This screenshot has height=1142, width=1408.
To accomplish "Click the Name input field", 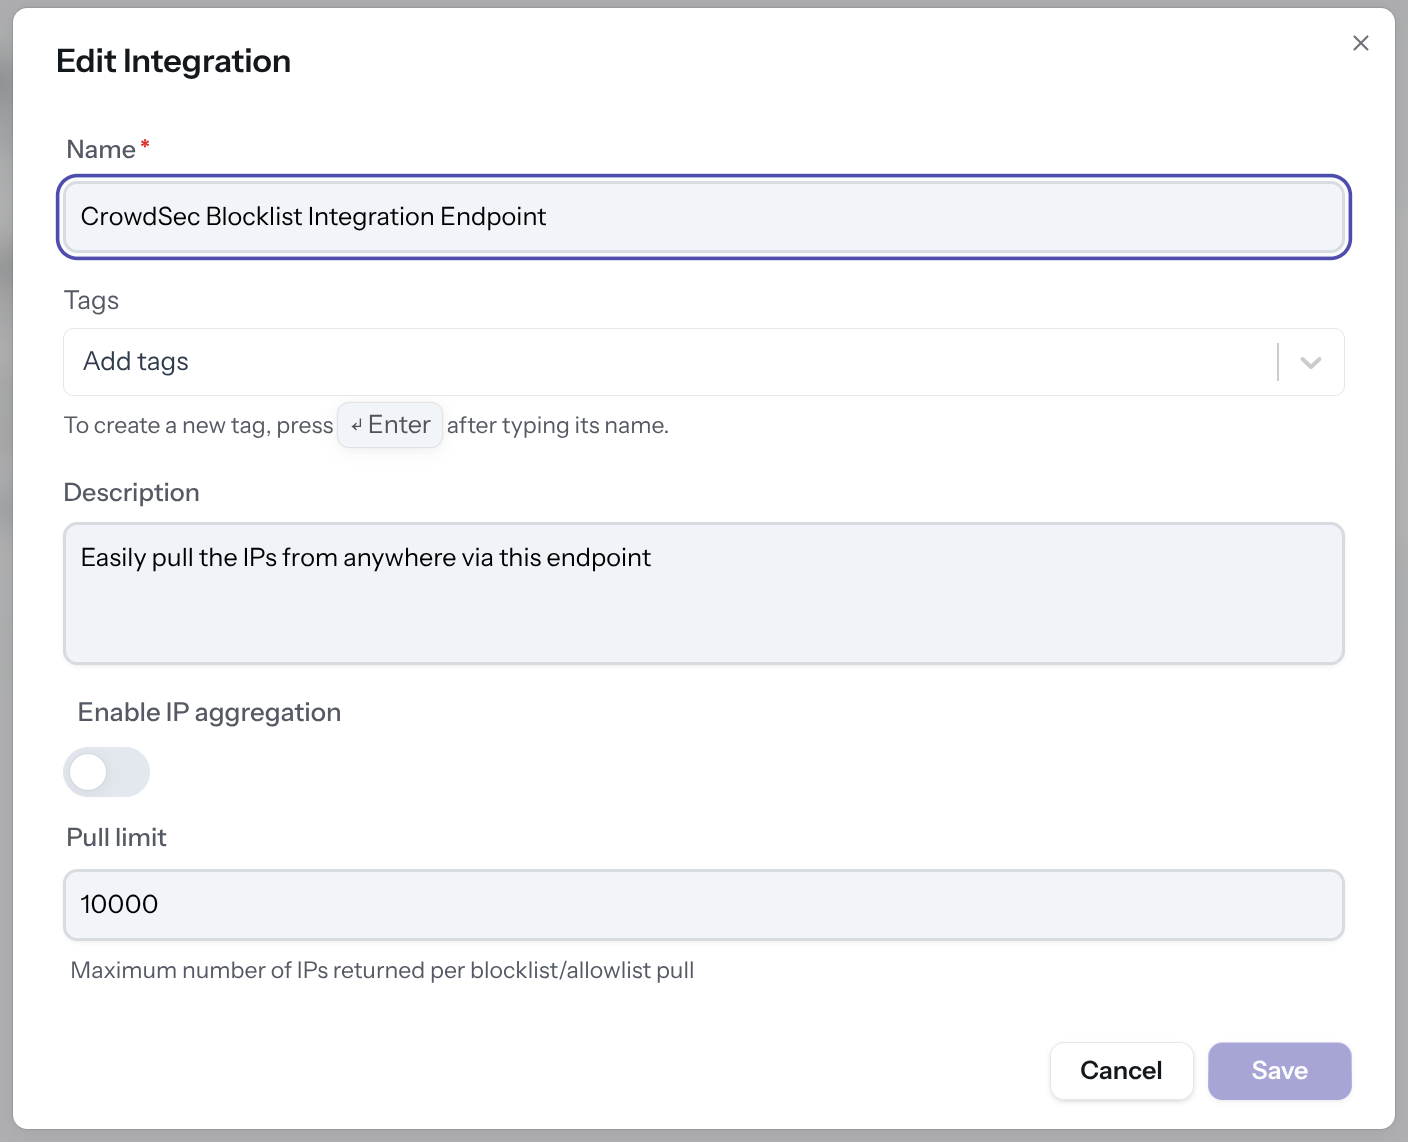I will [x=704, y=217].
